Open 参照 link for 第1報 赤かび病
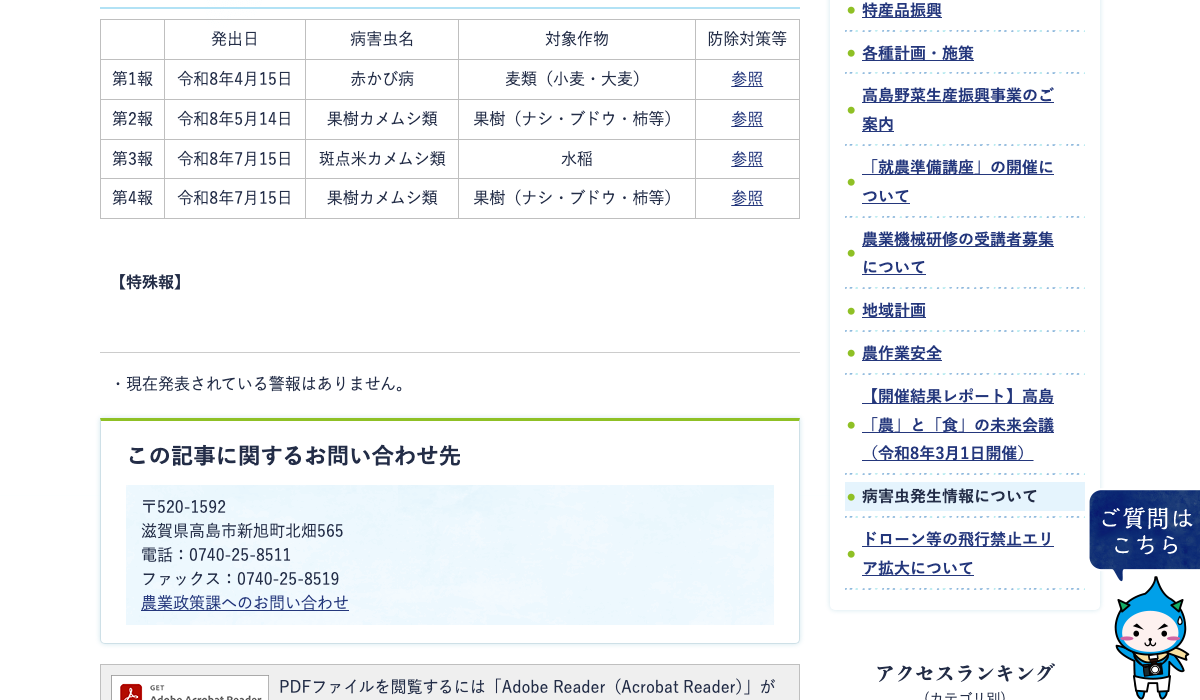 [747, 79]
